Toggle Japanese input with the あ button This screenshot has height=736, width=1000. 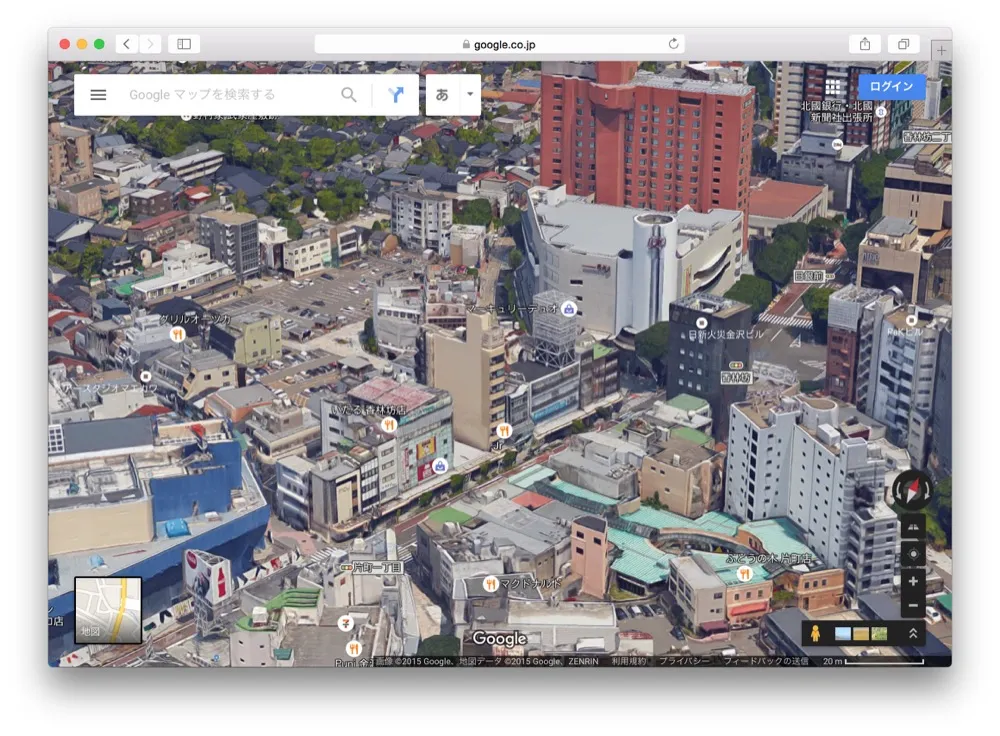pos(440,94)
